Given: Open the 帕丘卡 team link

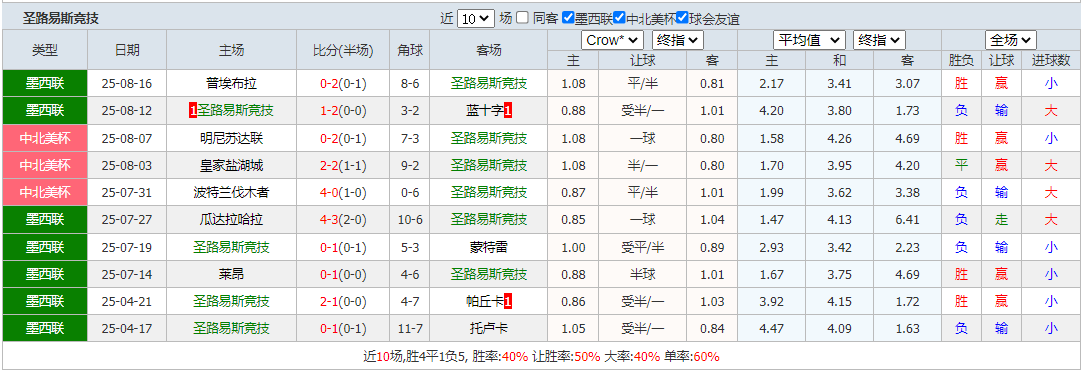Looking at the screenshot, I should [x=484, y=302].
